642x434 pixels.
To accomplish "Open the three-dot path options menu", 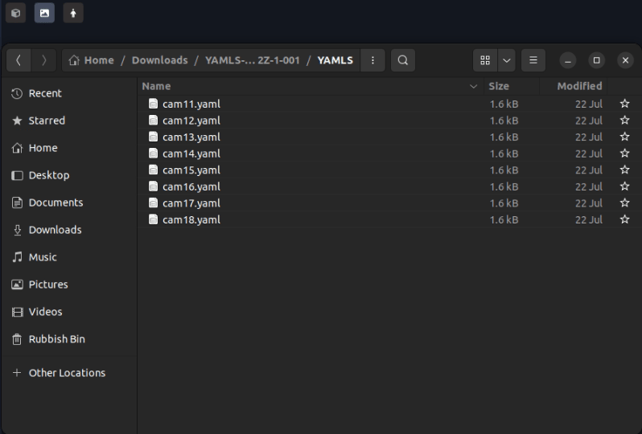I will (373, 60).
